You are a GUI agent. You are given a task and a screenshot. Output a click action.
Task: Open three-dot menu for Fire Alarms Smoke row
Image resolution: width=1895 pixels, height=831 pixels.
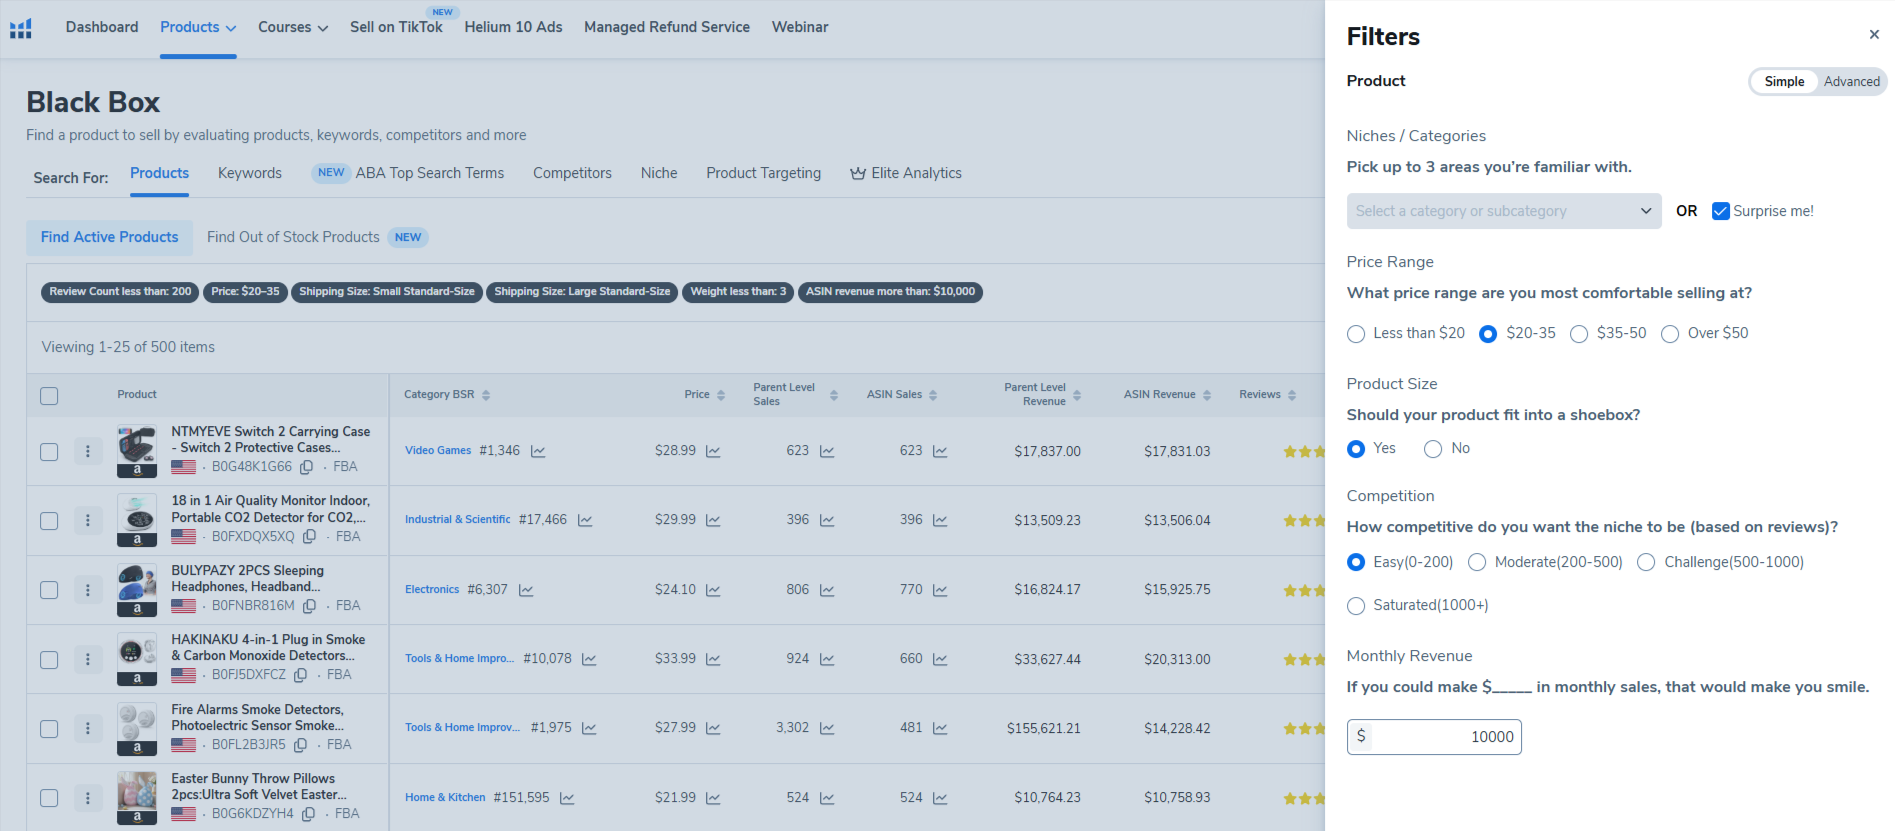tap(88, 728)
